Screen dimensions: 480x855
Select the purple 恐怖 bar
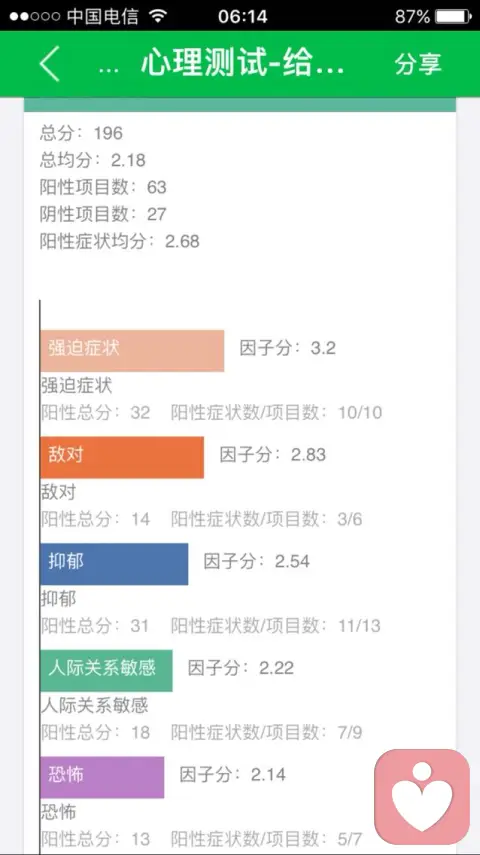tap(102, 777)
